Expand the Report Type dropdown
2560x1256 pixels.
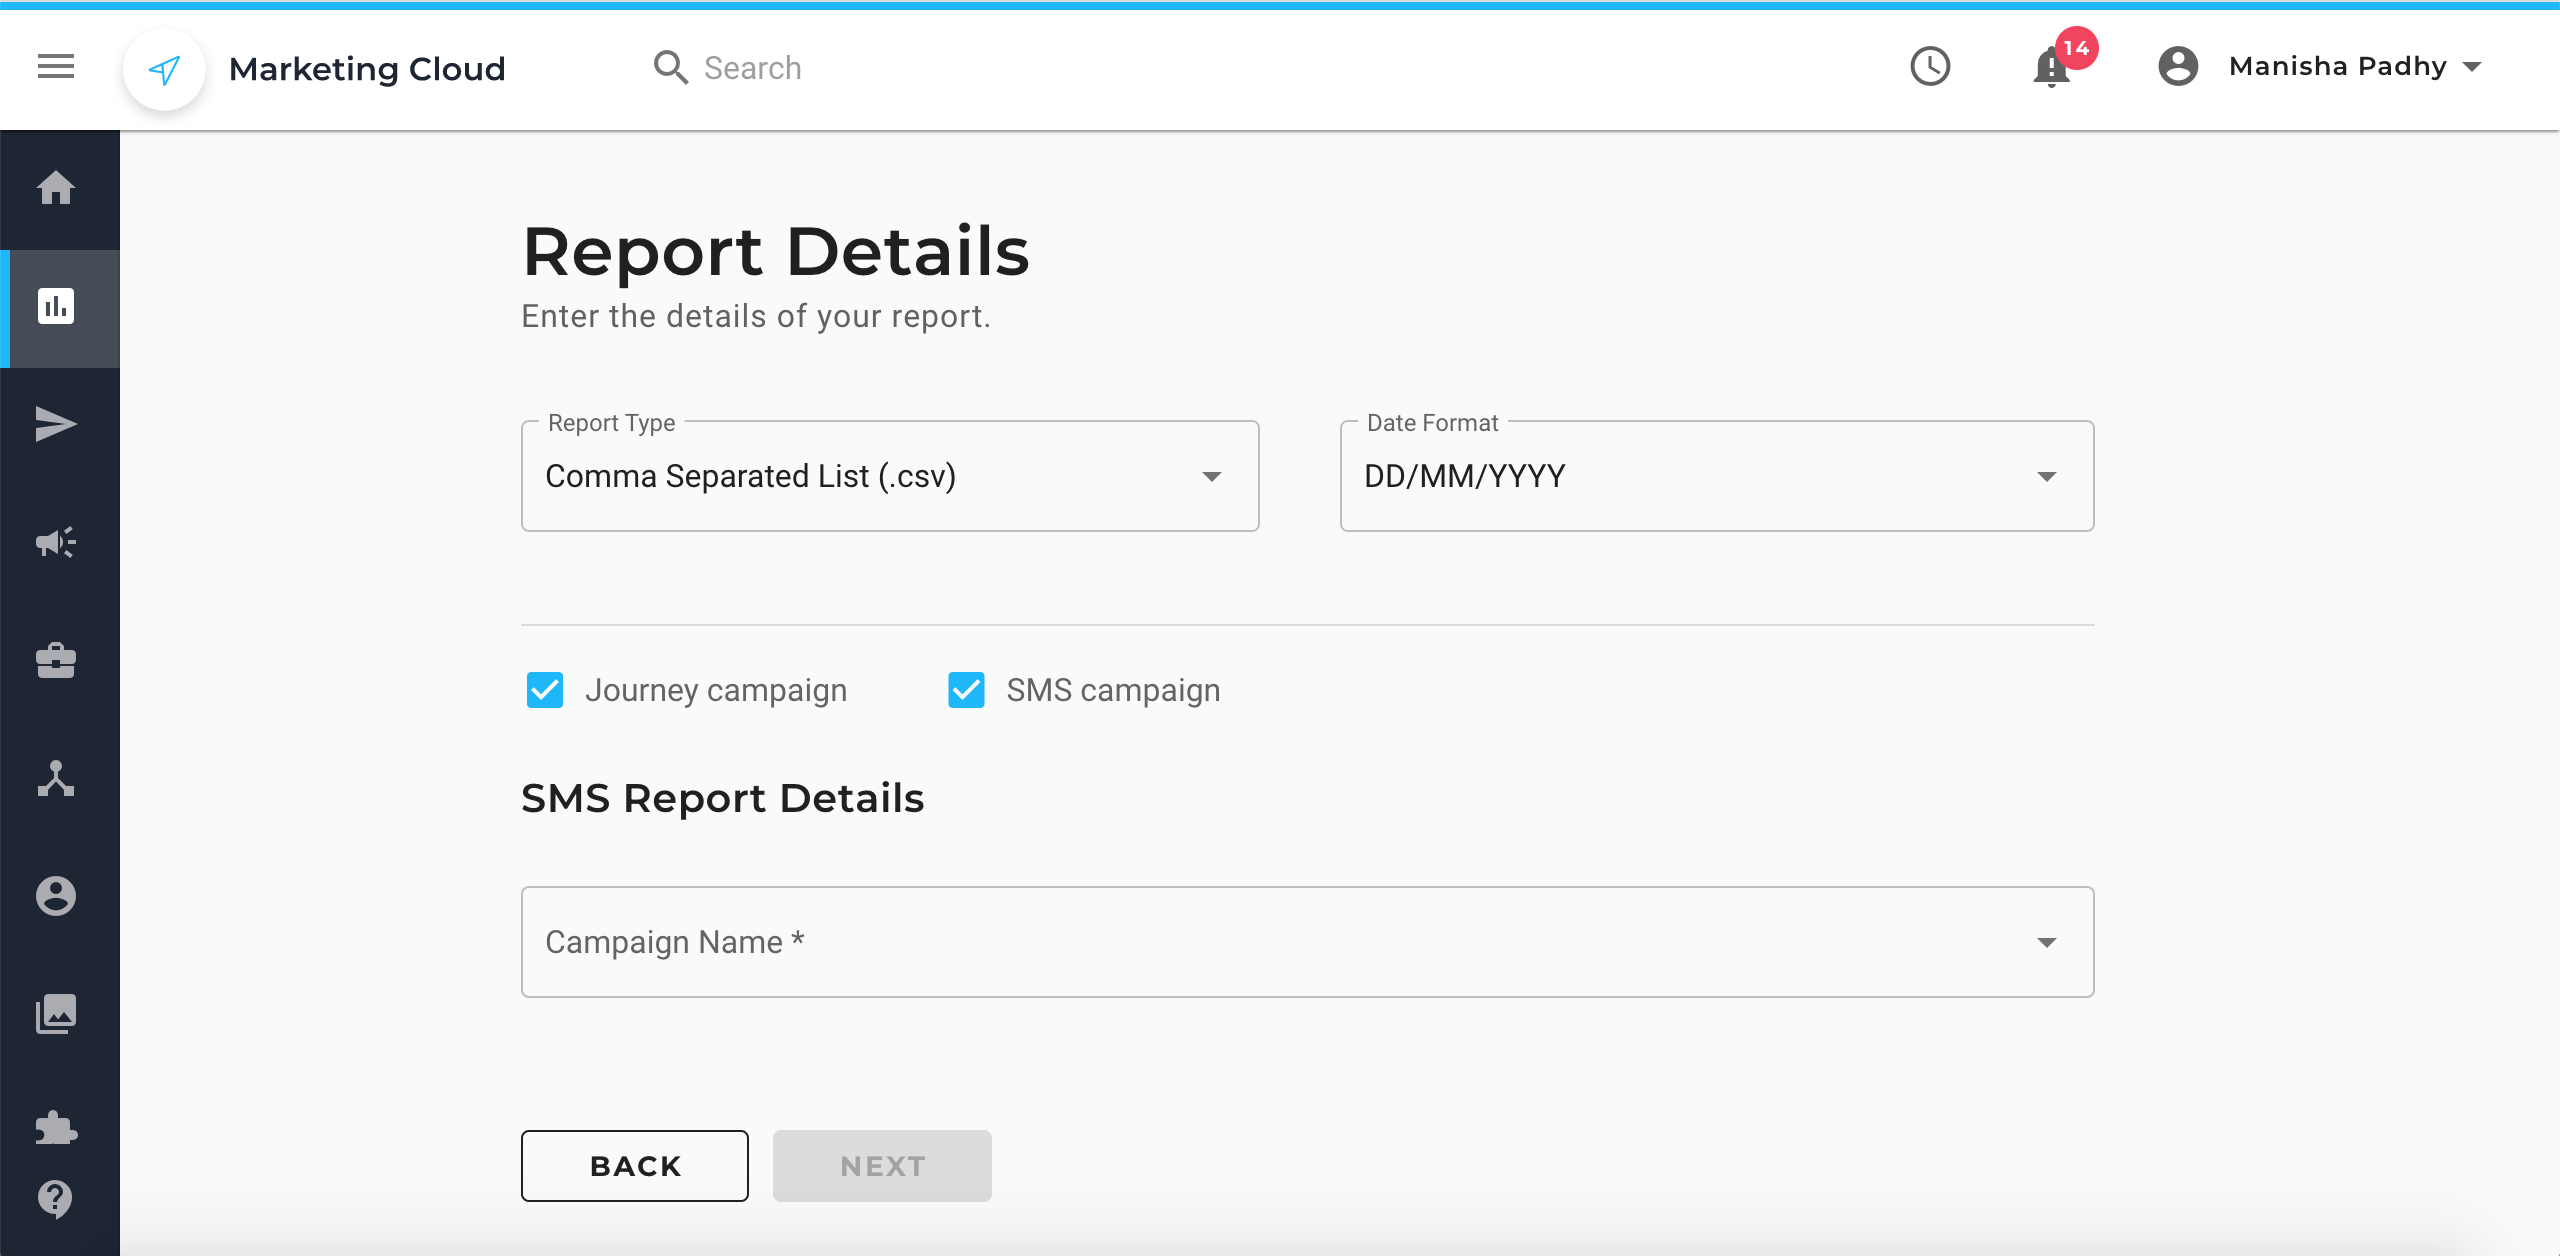click(889, 476)
